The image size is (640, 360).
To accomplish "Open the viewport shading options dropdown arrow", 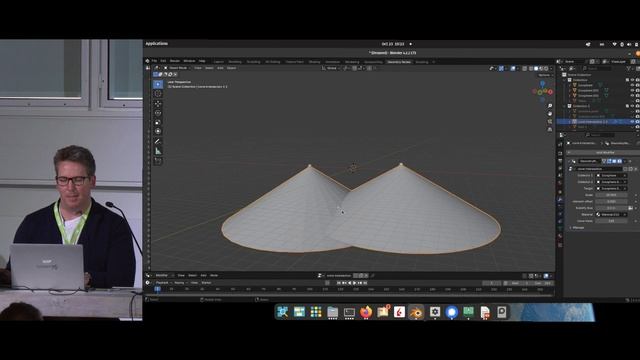I will point(551,69).
